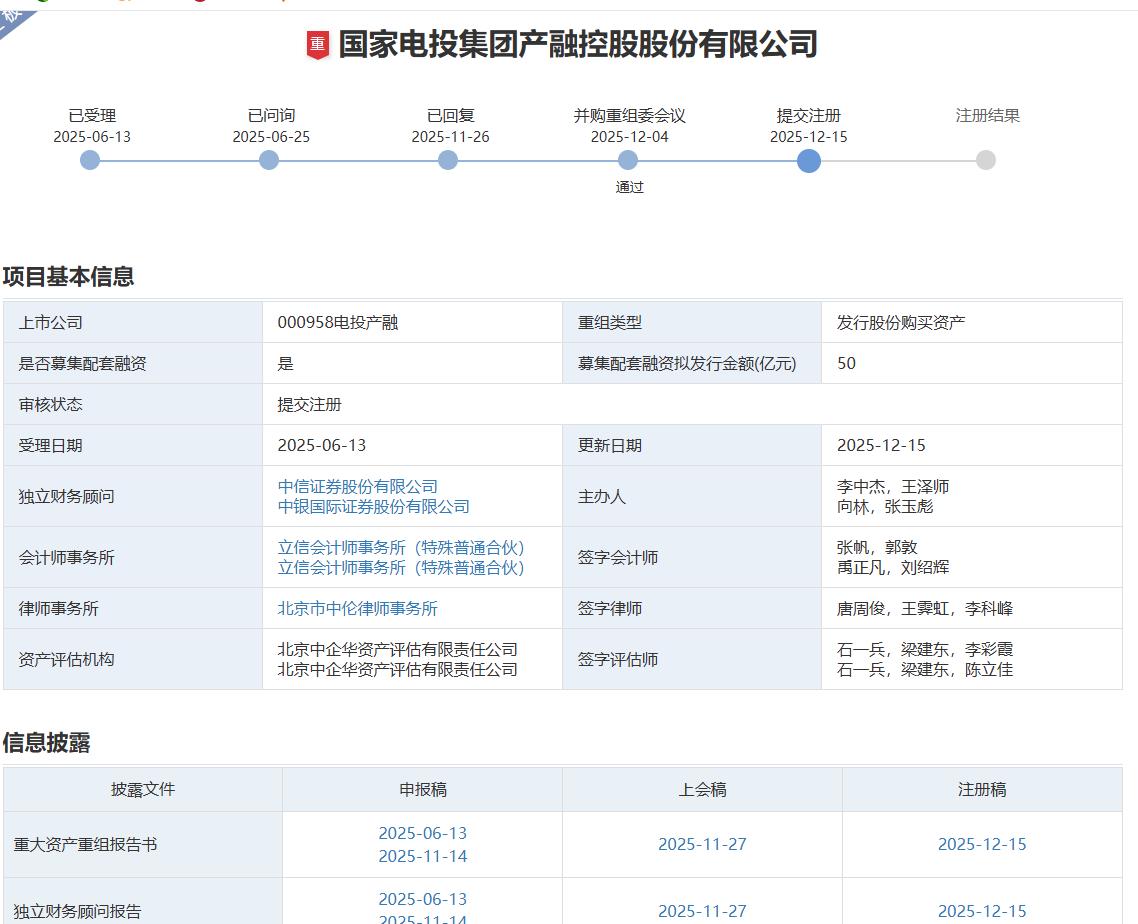Select the 已问询 timeline node dated 2025-06-25
Screen dimensions: 1138x924
269,160
